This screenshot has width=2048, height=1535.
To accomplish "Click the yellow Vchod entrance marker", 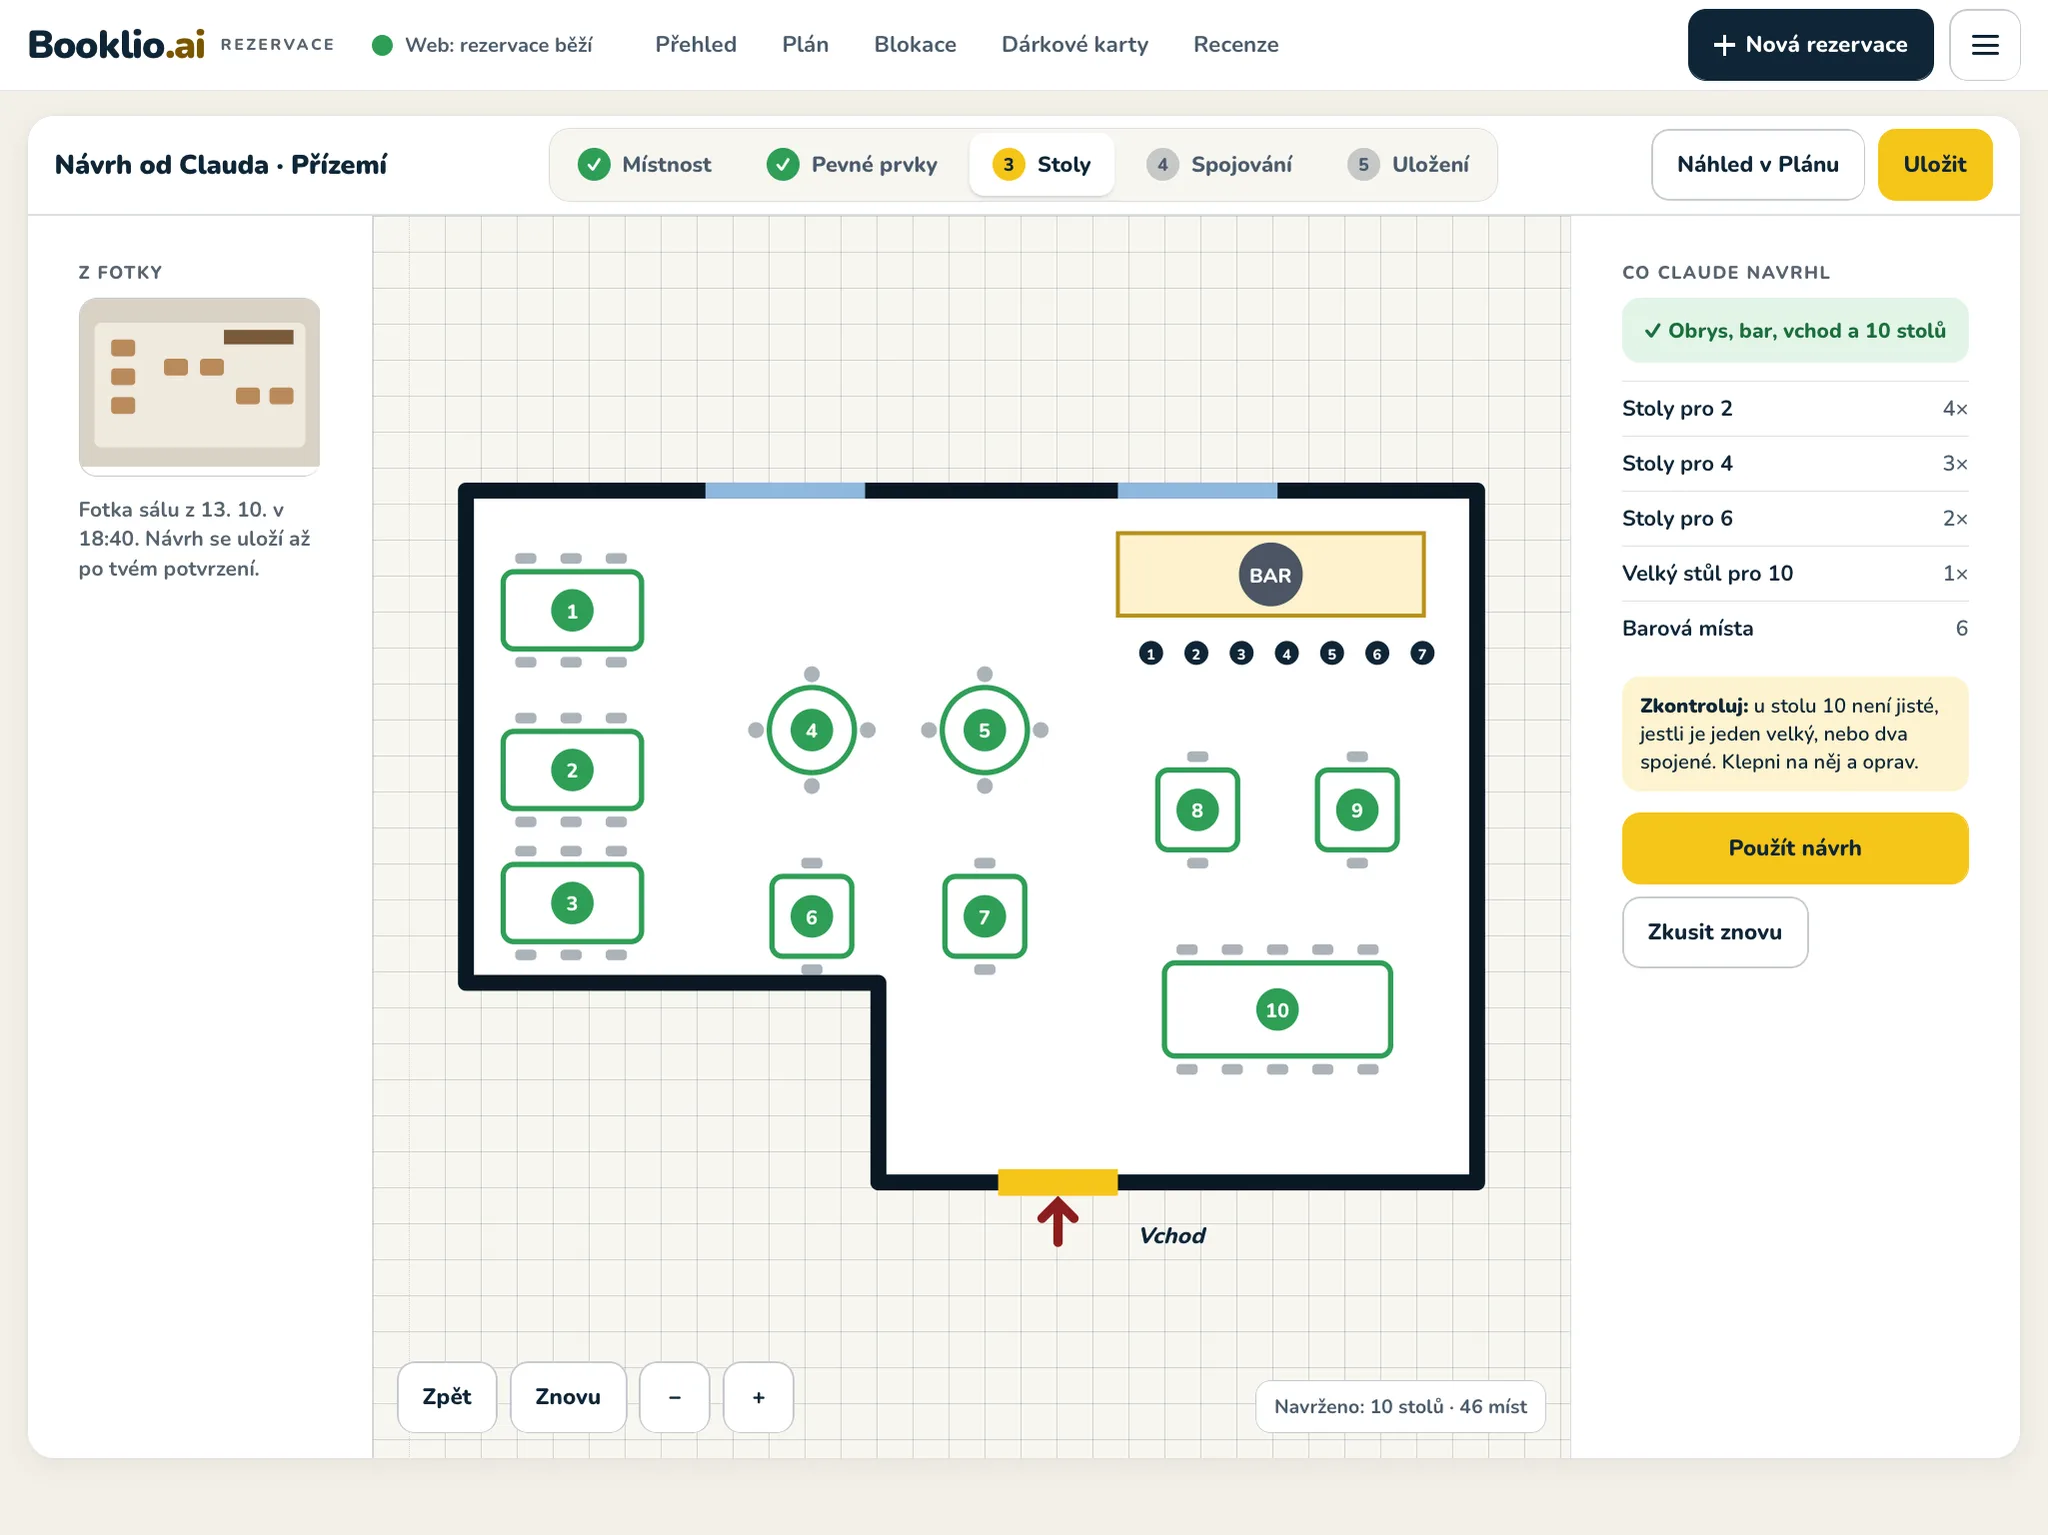I will [1058, 1182].
